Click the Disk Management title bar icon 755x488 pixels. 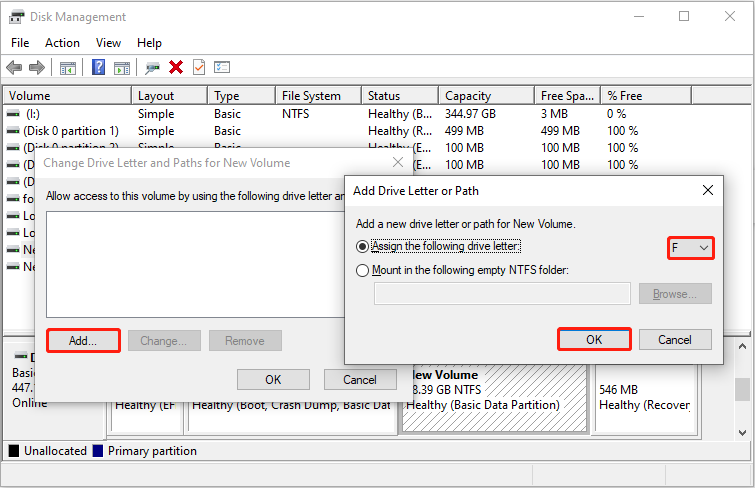(16, 17)
